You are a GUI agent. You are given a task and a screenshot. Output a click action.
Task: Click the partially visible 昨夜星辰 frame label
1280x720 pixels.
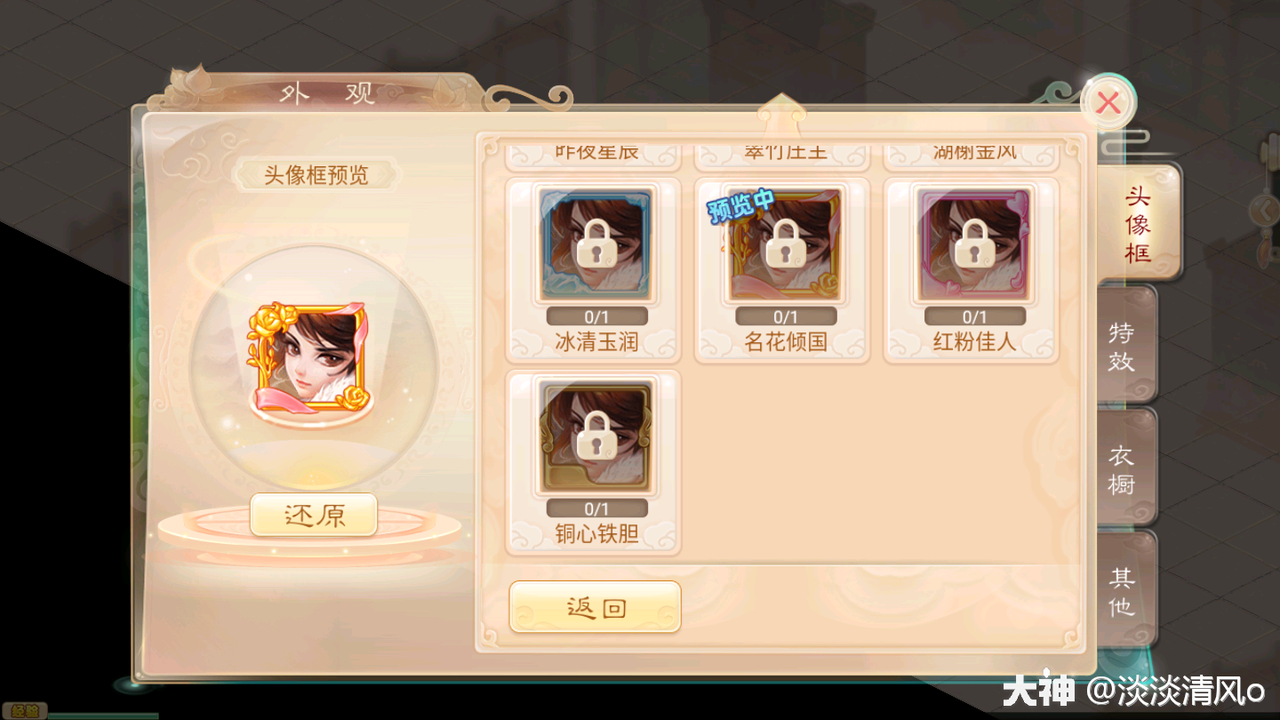click(x=596, y=152)
